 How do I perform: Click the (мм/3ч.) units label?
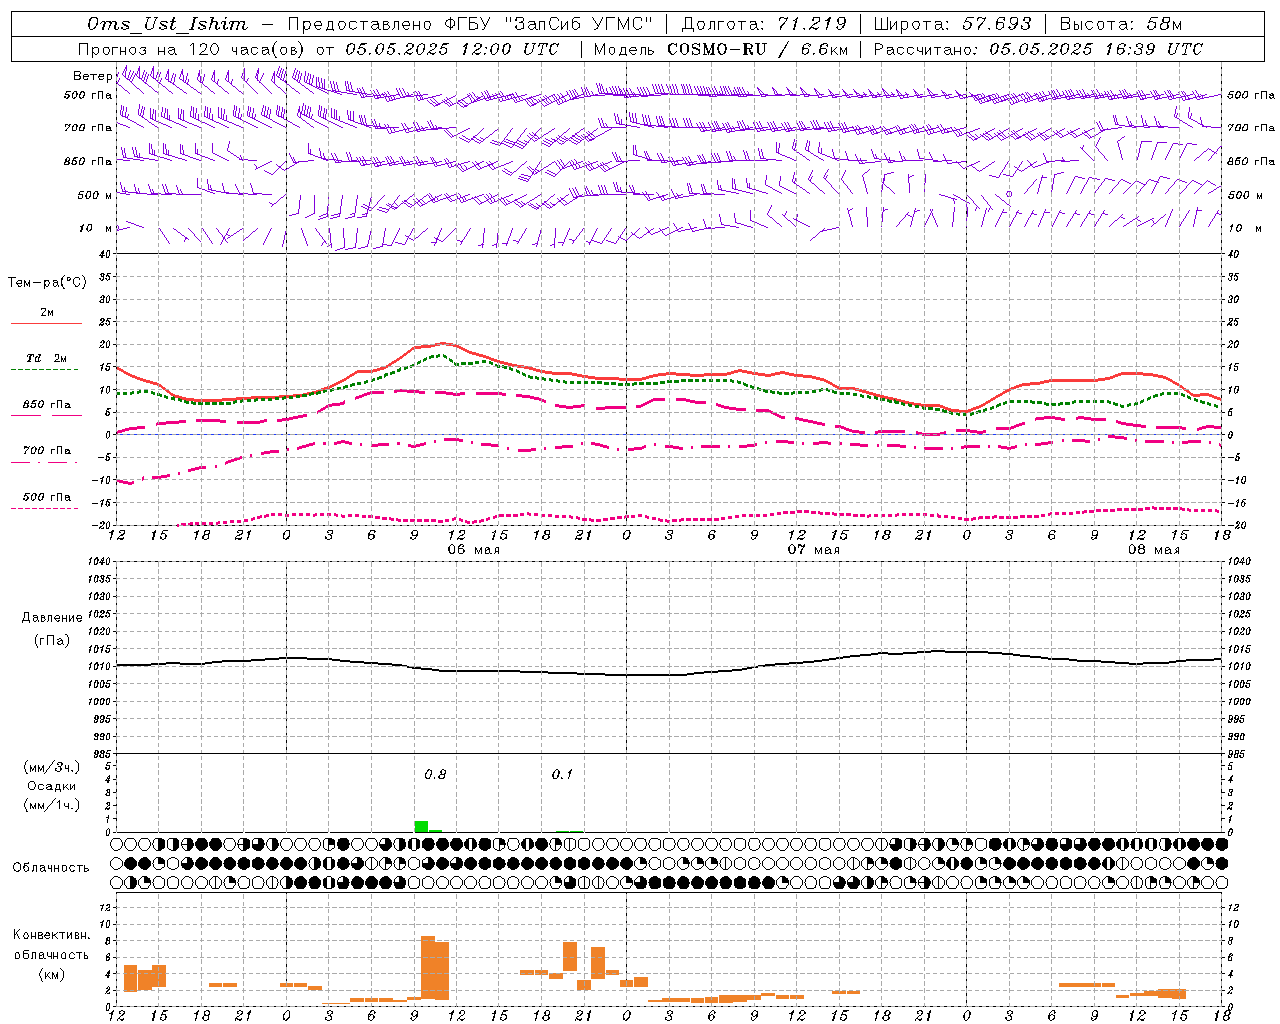pyautogui.click(x=51, y=767)
